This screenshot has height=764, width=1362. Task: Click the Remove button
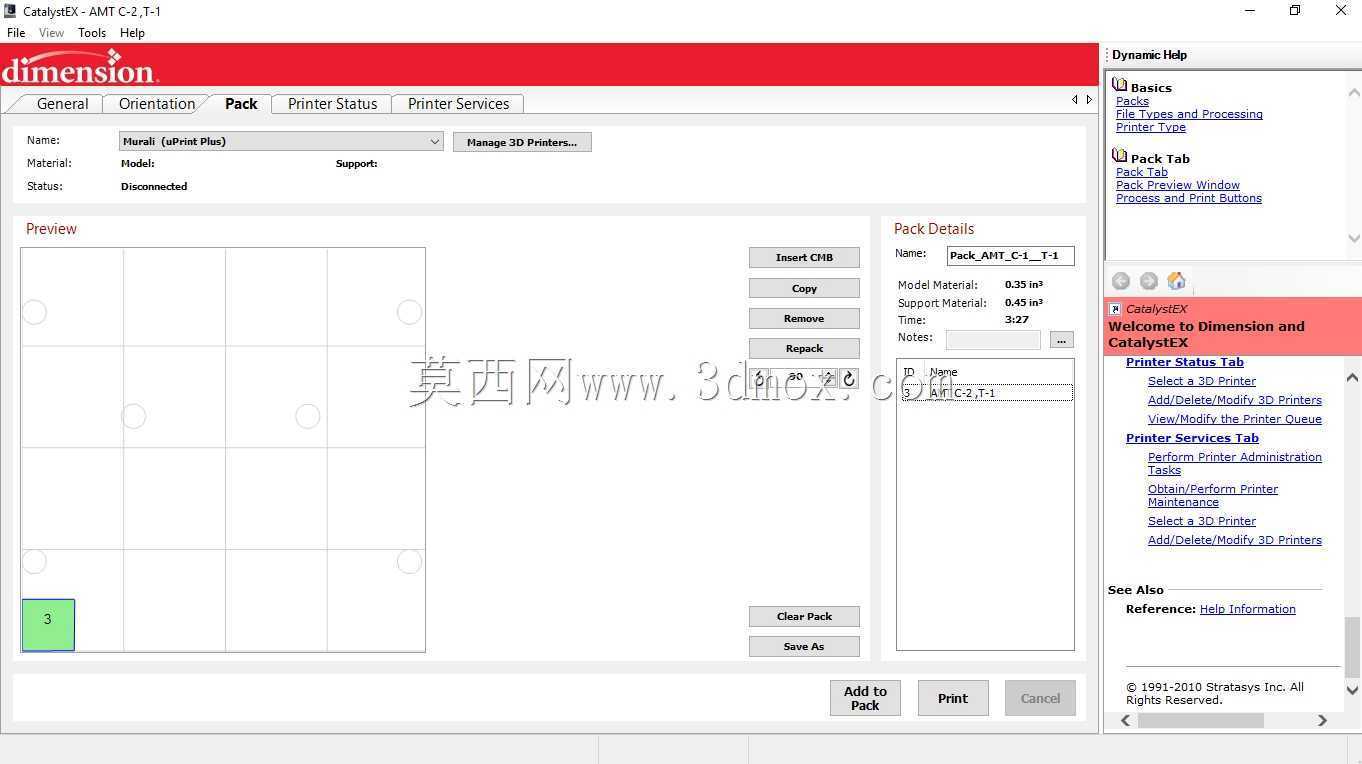804,318
